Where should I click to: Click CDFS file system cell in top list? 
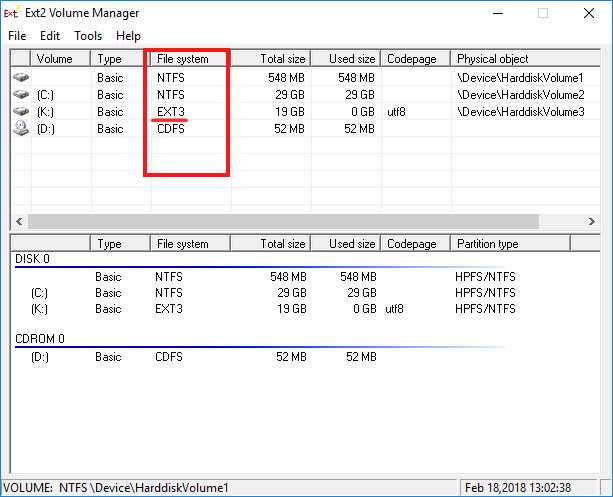point(171,129)
